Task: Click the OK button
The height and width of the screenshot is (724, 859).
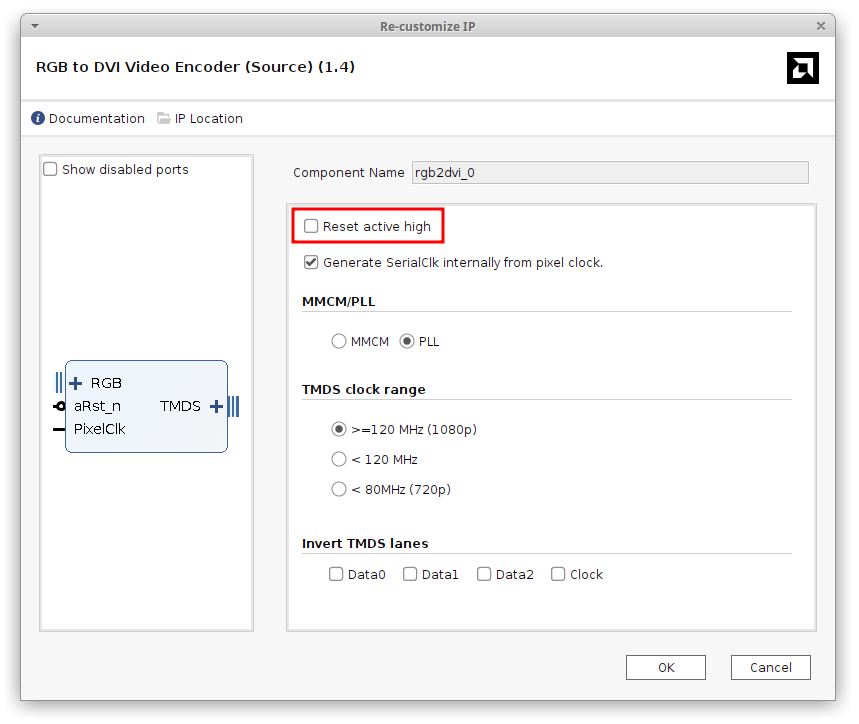Action: pyautogui.click(x=666, y=668)
